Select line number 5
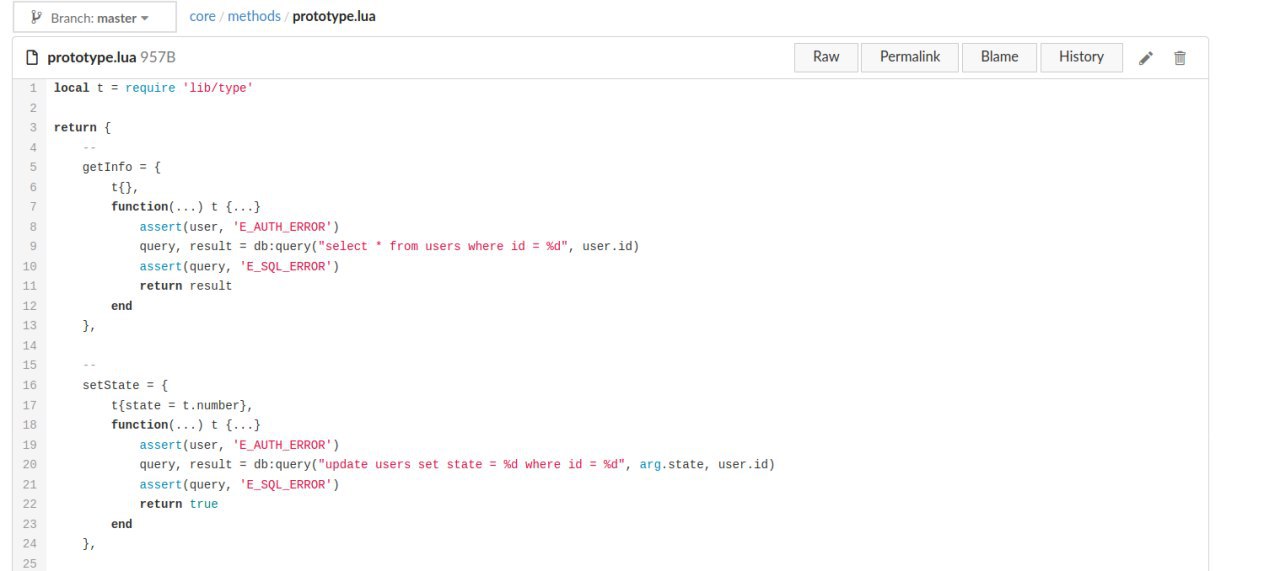This screenshot has width=1280, height=571. point(33,167)
